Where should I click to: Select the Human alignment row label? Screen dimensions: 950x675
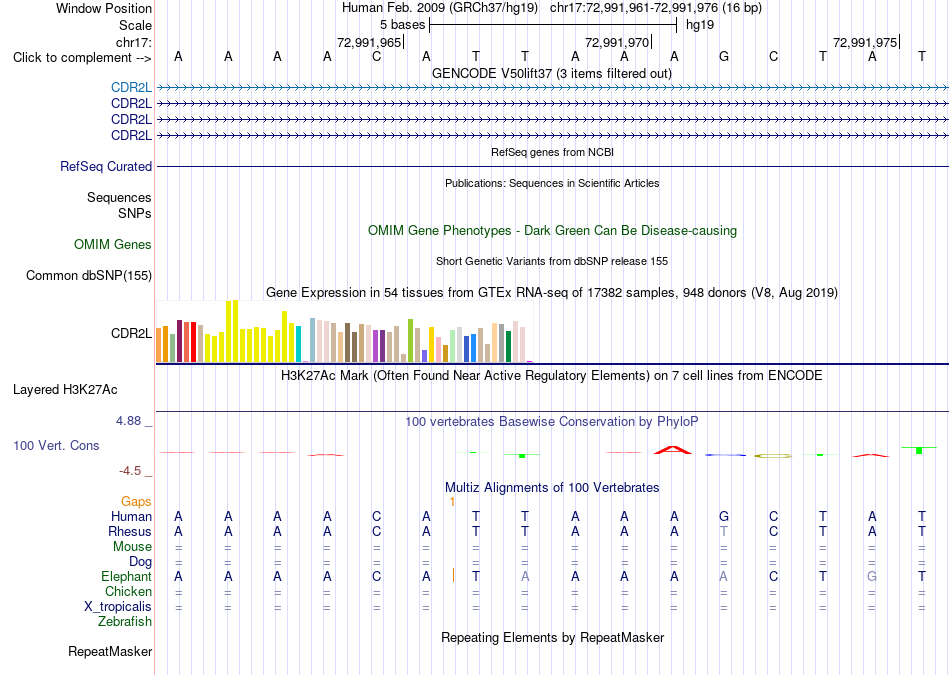131,516
